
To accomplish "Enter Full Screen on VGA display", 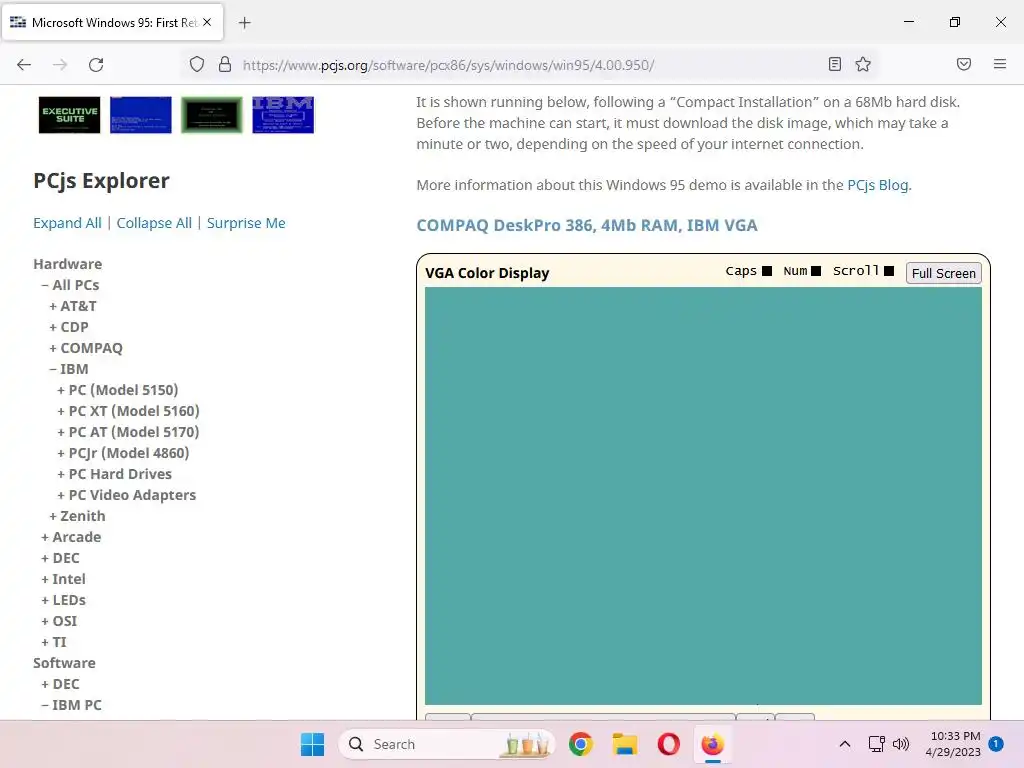I will pyautogui.click(x=943, y=273).
